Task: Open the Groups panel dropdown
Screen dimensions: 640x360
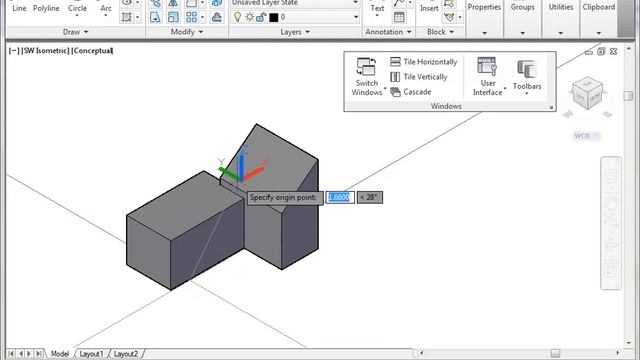Action: pos(522,33)
